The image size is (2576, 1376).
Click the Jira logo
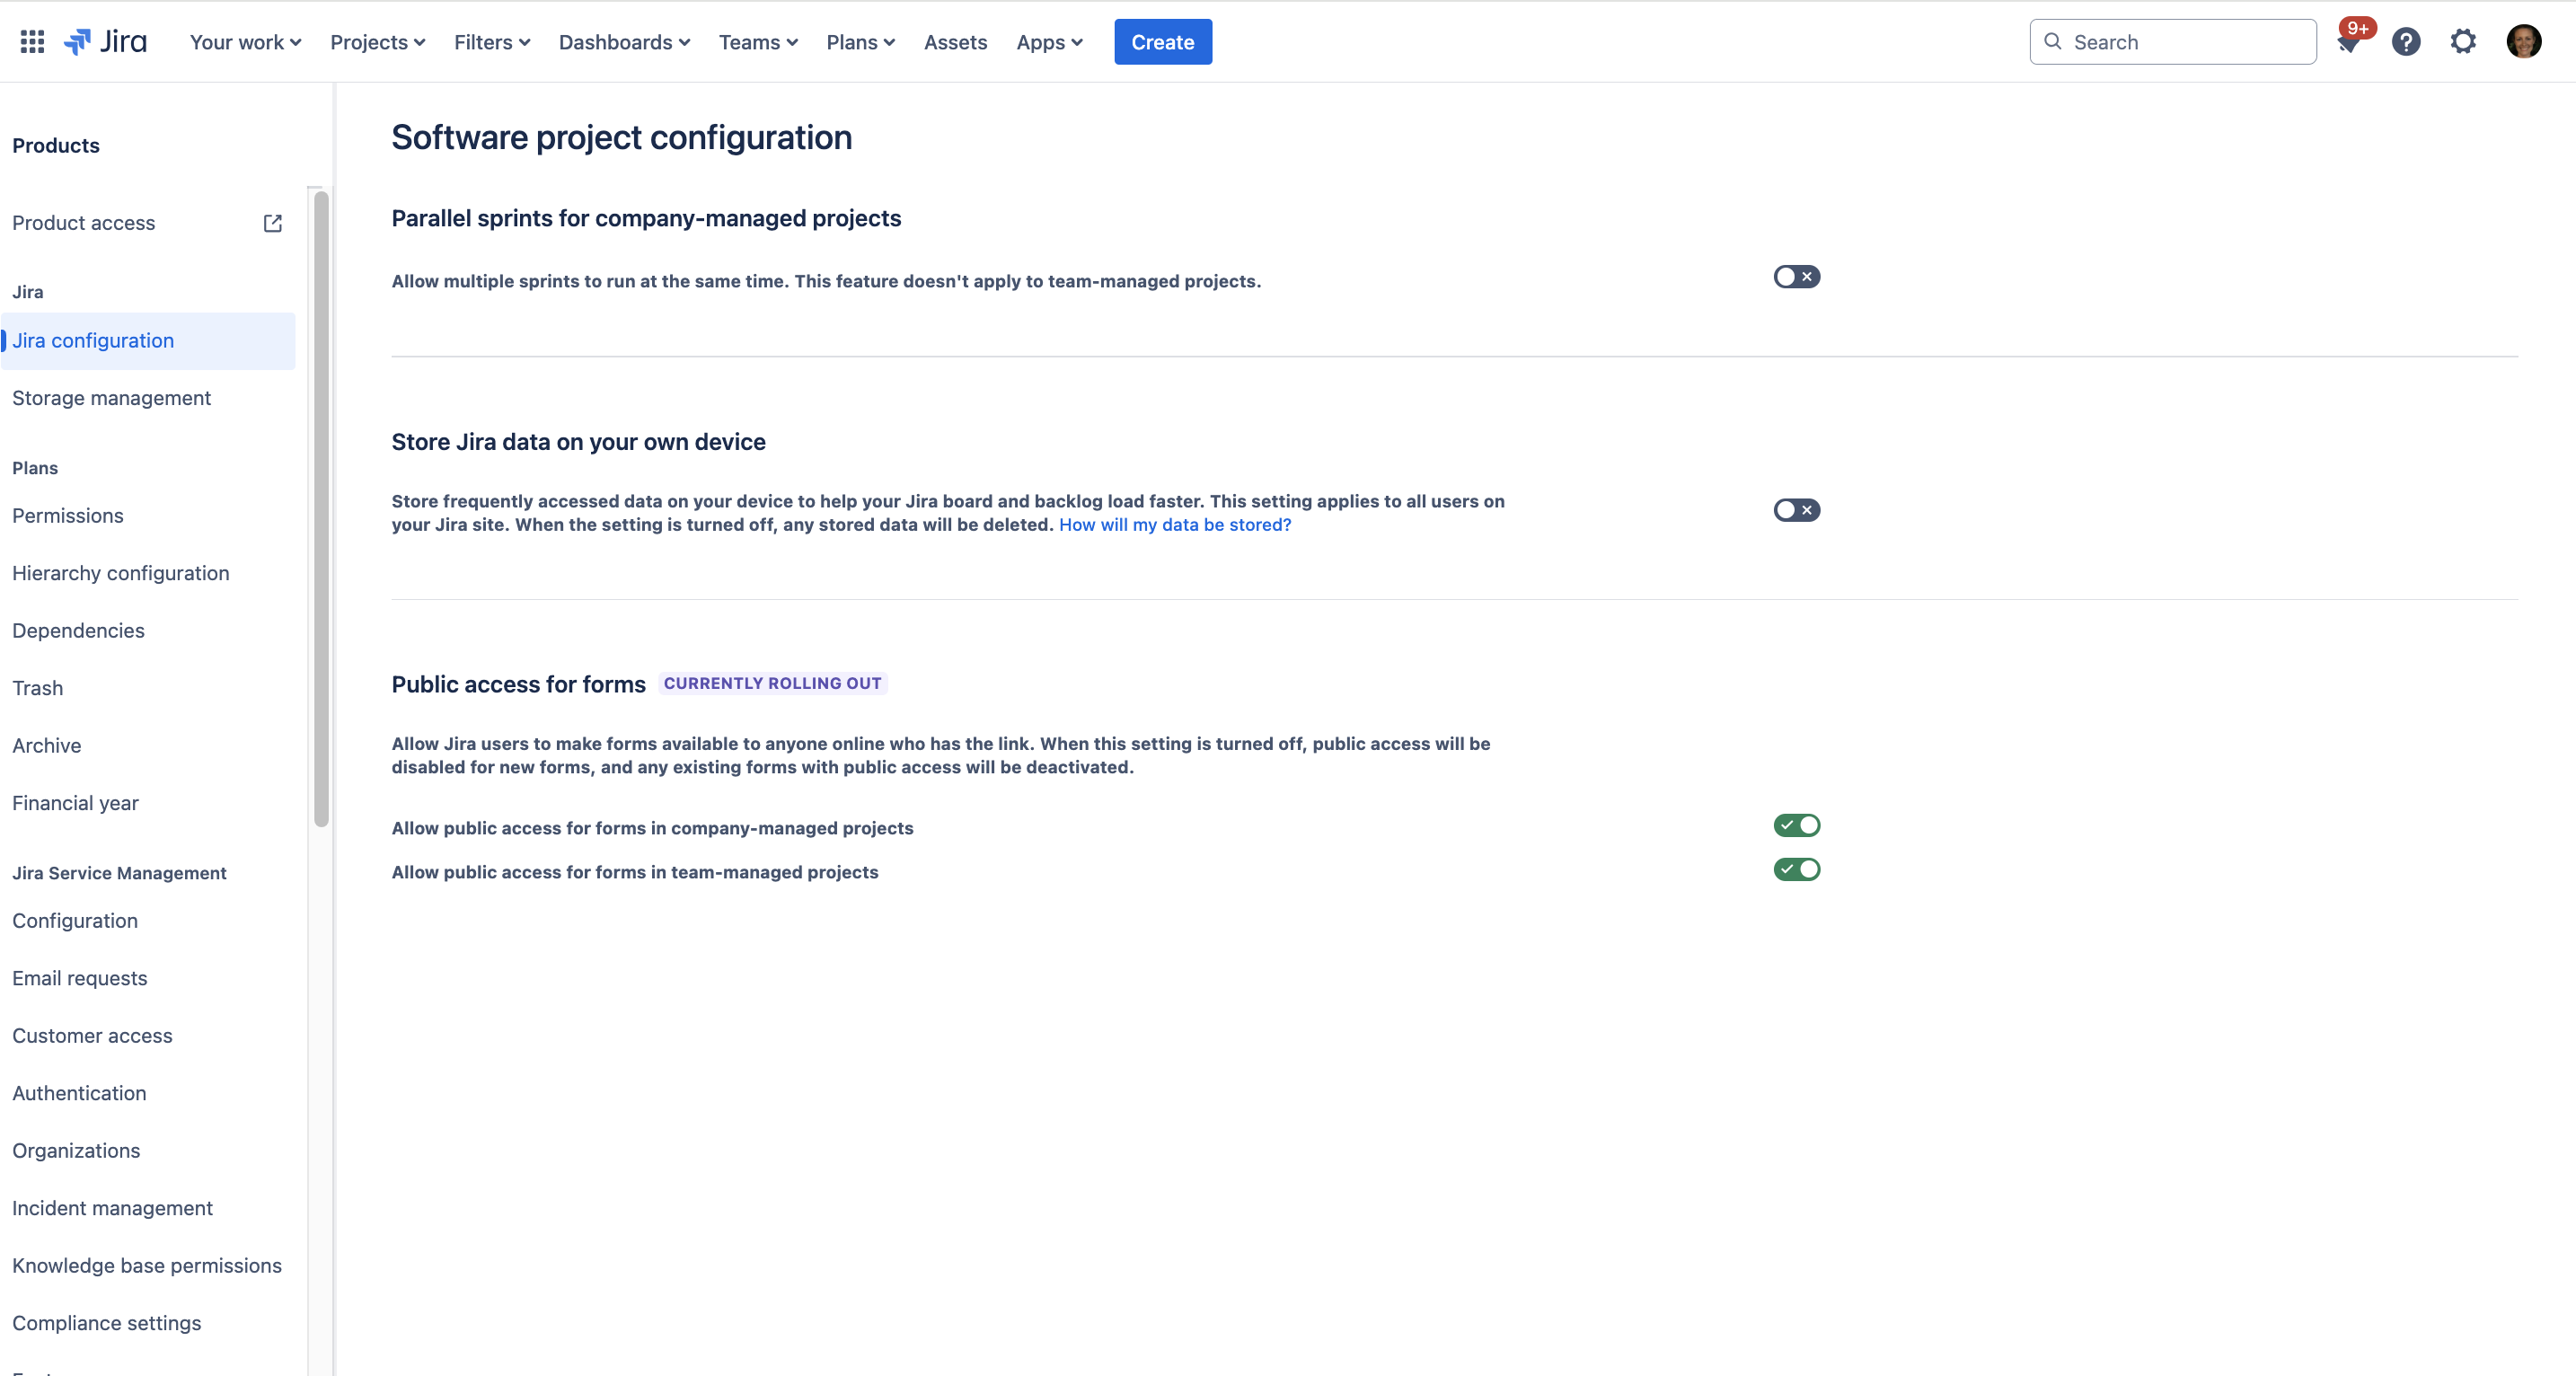pos(105,42)
